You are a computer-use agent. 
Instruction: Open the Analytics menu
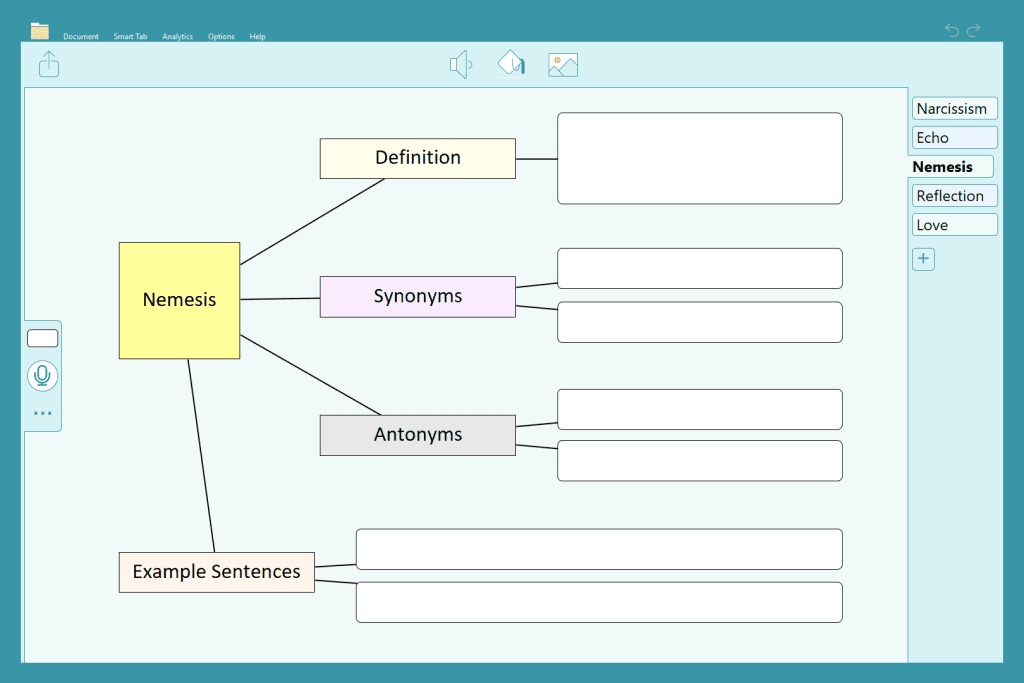(x=178, y=37)
